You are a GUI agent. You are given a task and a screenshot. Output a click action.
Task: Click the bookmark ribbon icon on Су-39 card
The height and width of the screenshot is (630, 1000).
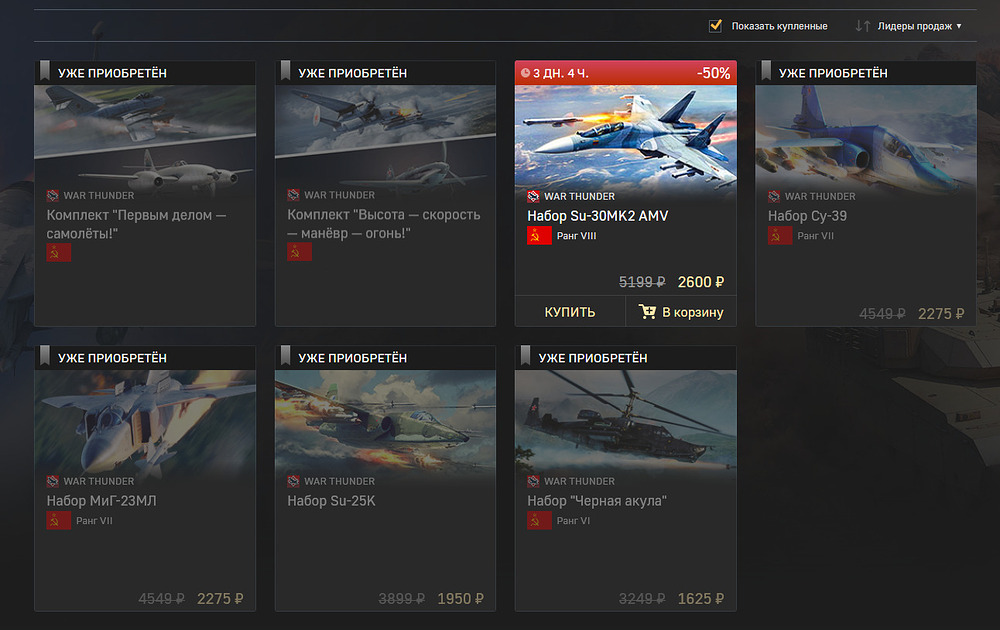(766, 70)
